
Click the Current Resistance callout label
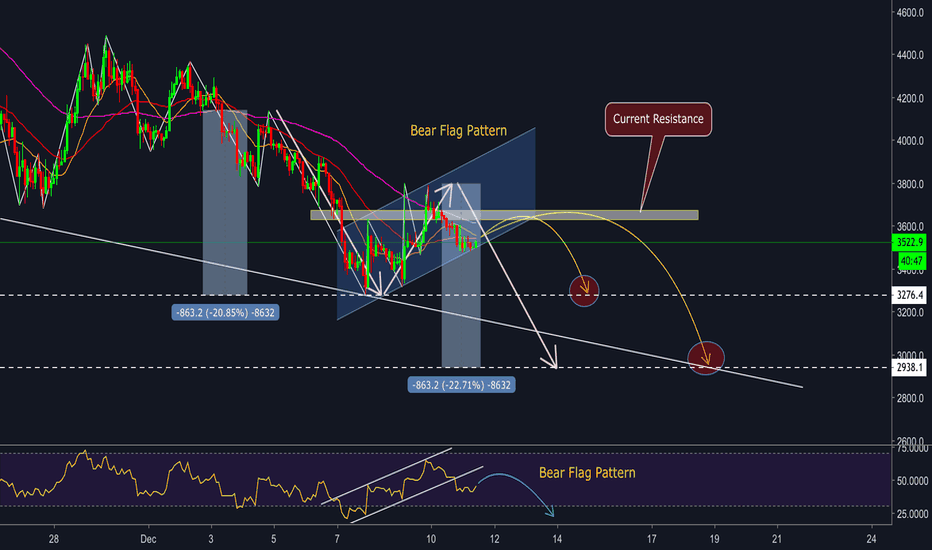point(658,119)
